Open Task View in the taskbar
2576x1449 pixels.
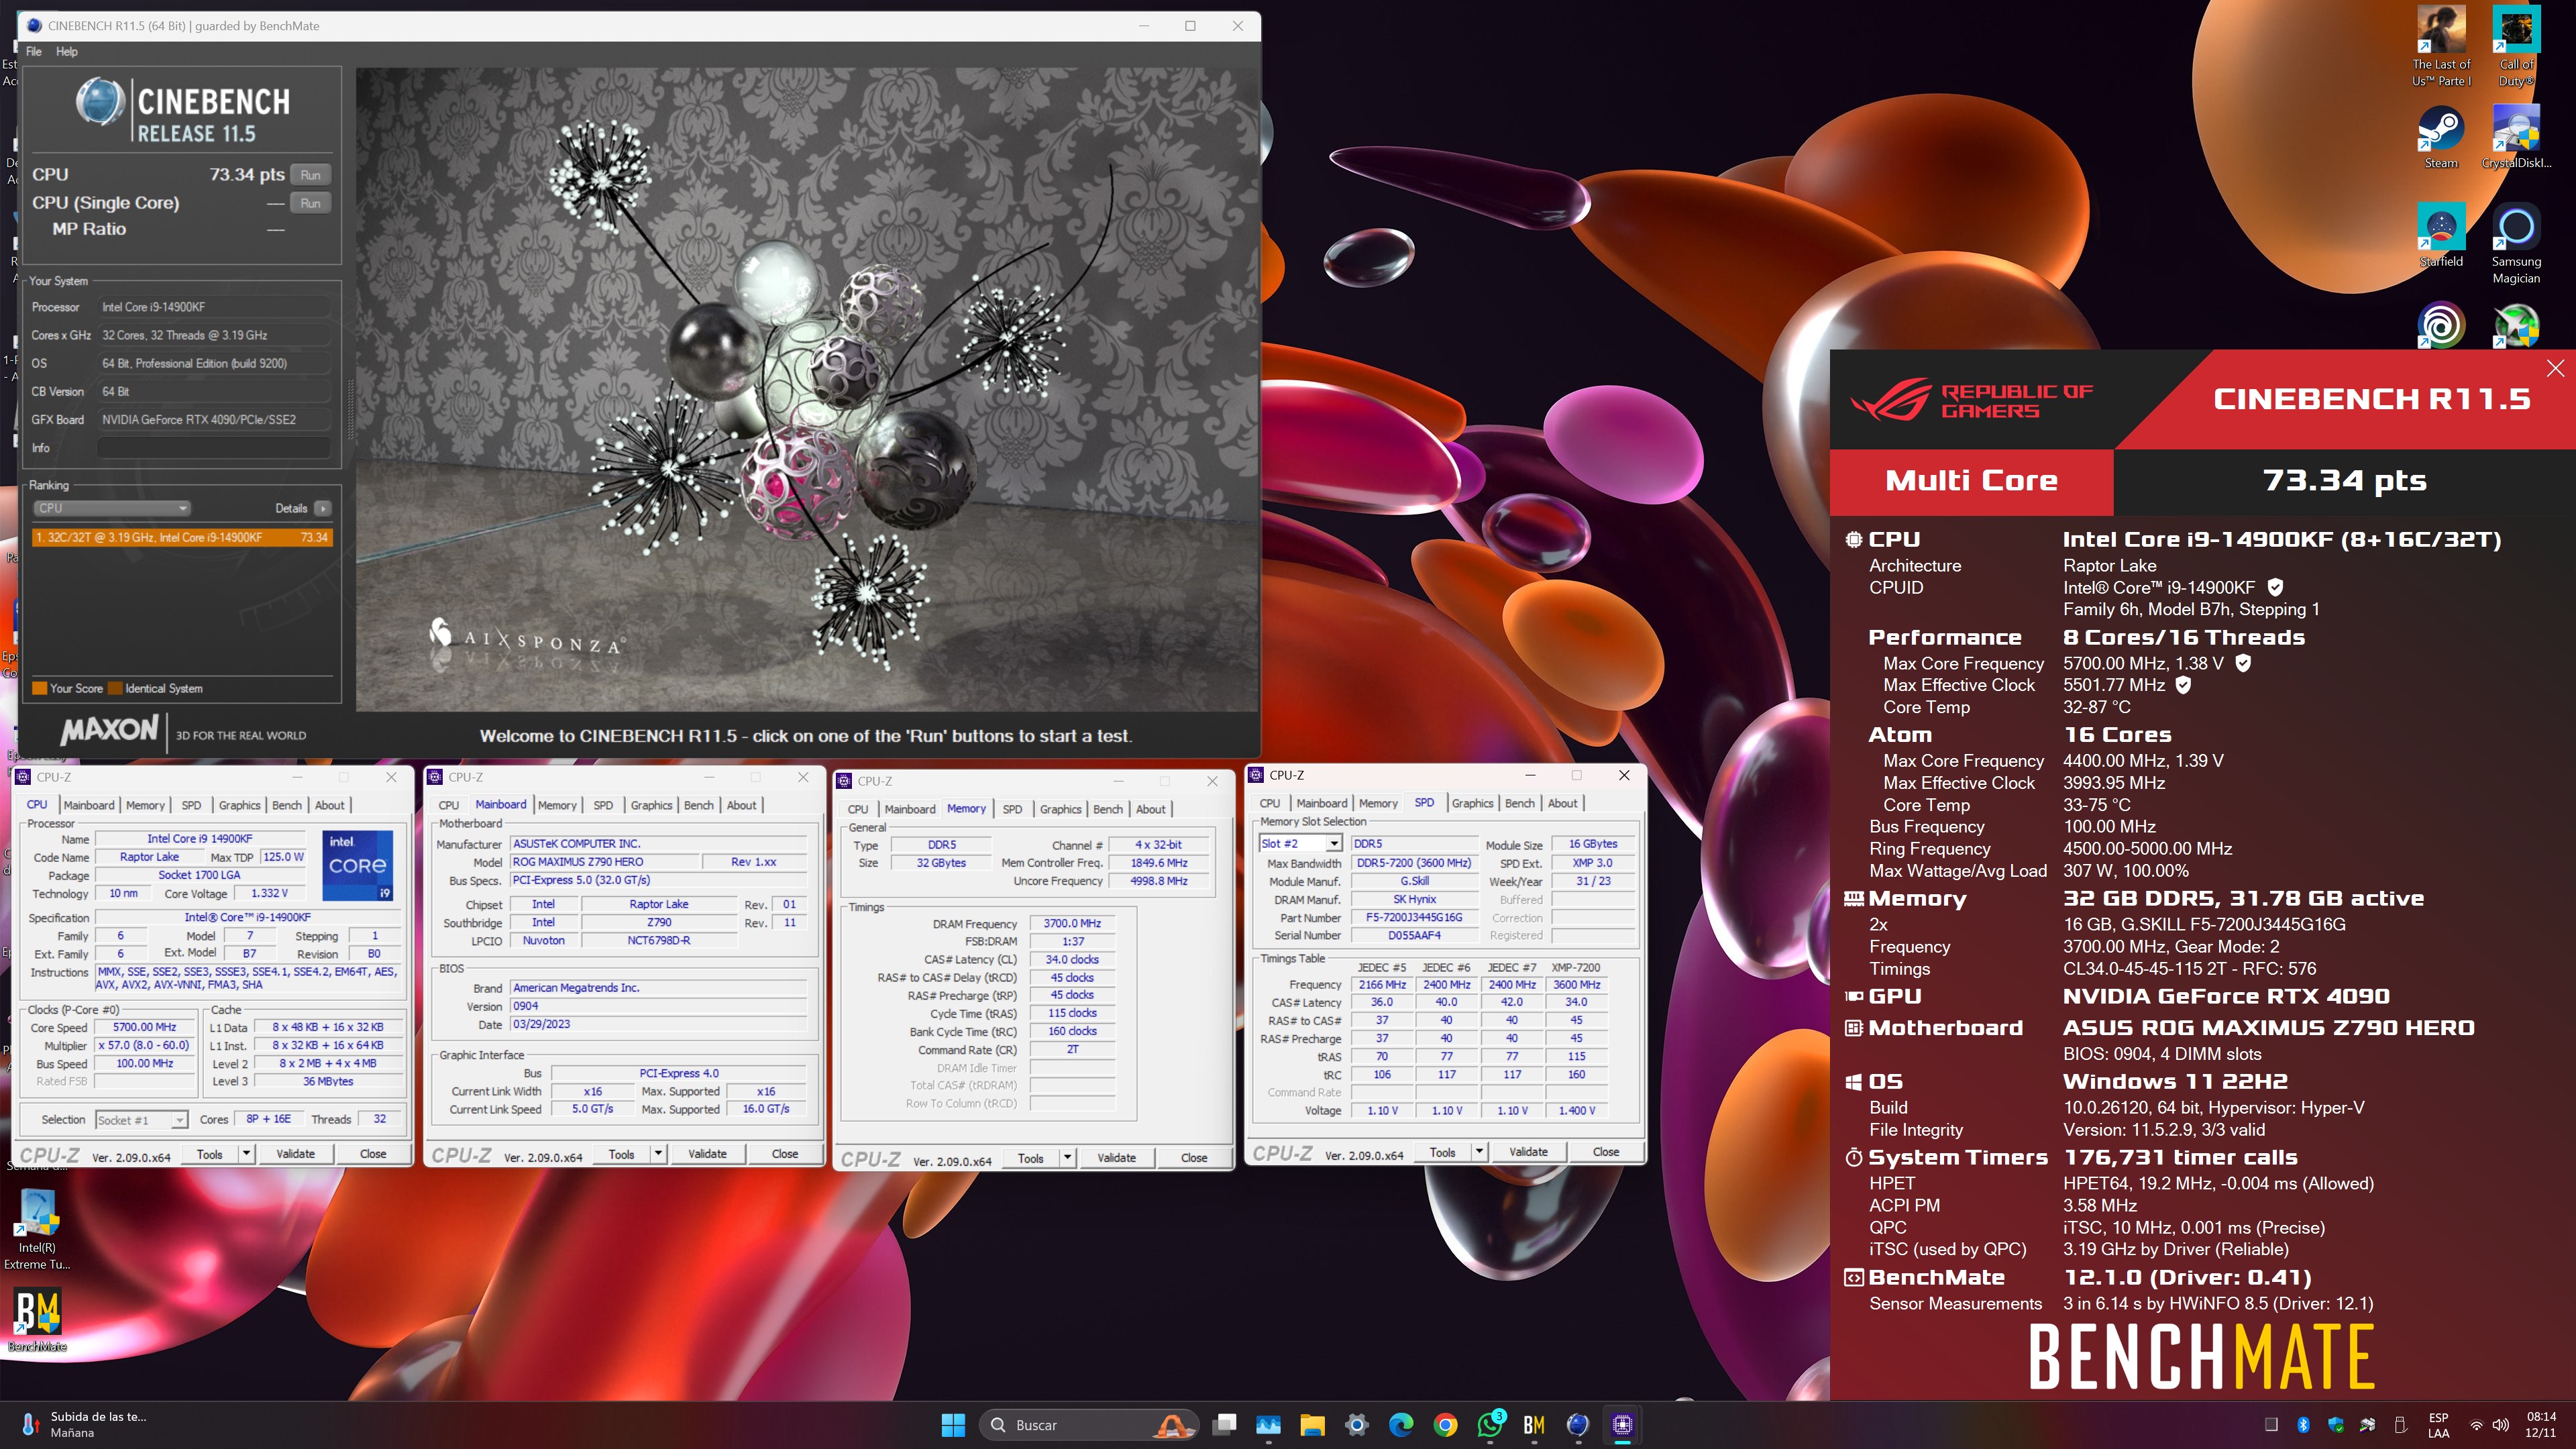(x=1224, y=1425)
